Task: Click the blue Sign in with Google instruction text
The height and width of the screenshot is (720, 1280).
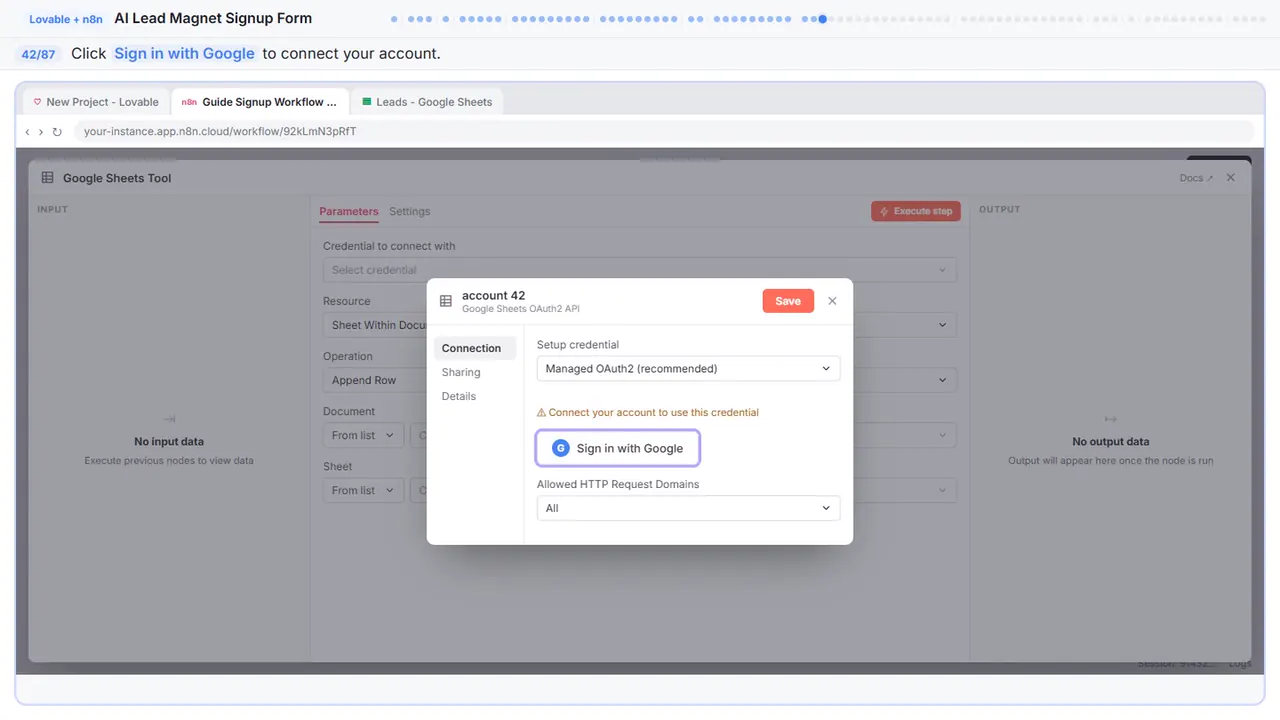Action: tap(184, 54)
